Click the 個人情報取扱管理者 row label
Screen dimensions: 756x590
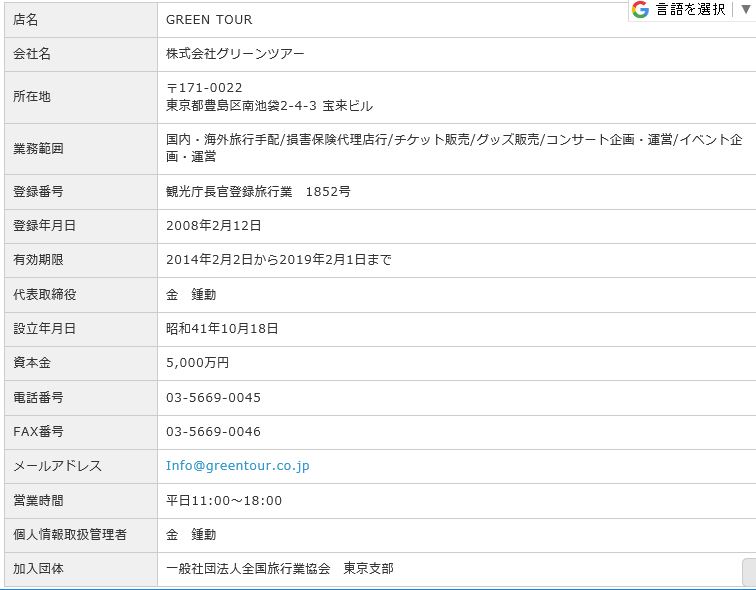coord(70,535)
